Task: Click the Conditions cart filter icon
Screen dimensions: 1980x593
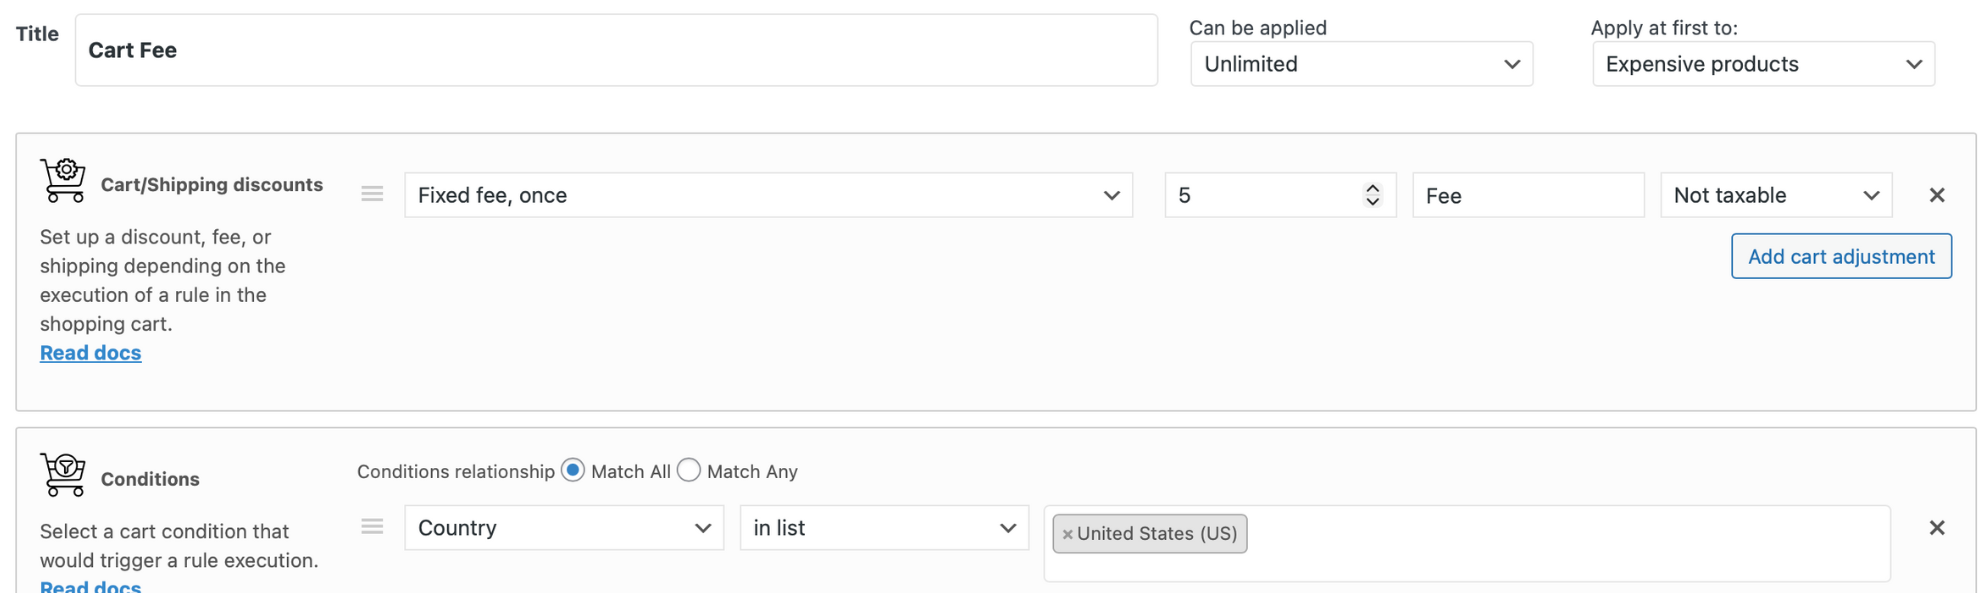Action: click(63, 474)
